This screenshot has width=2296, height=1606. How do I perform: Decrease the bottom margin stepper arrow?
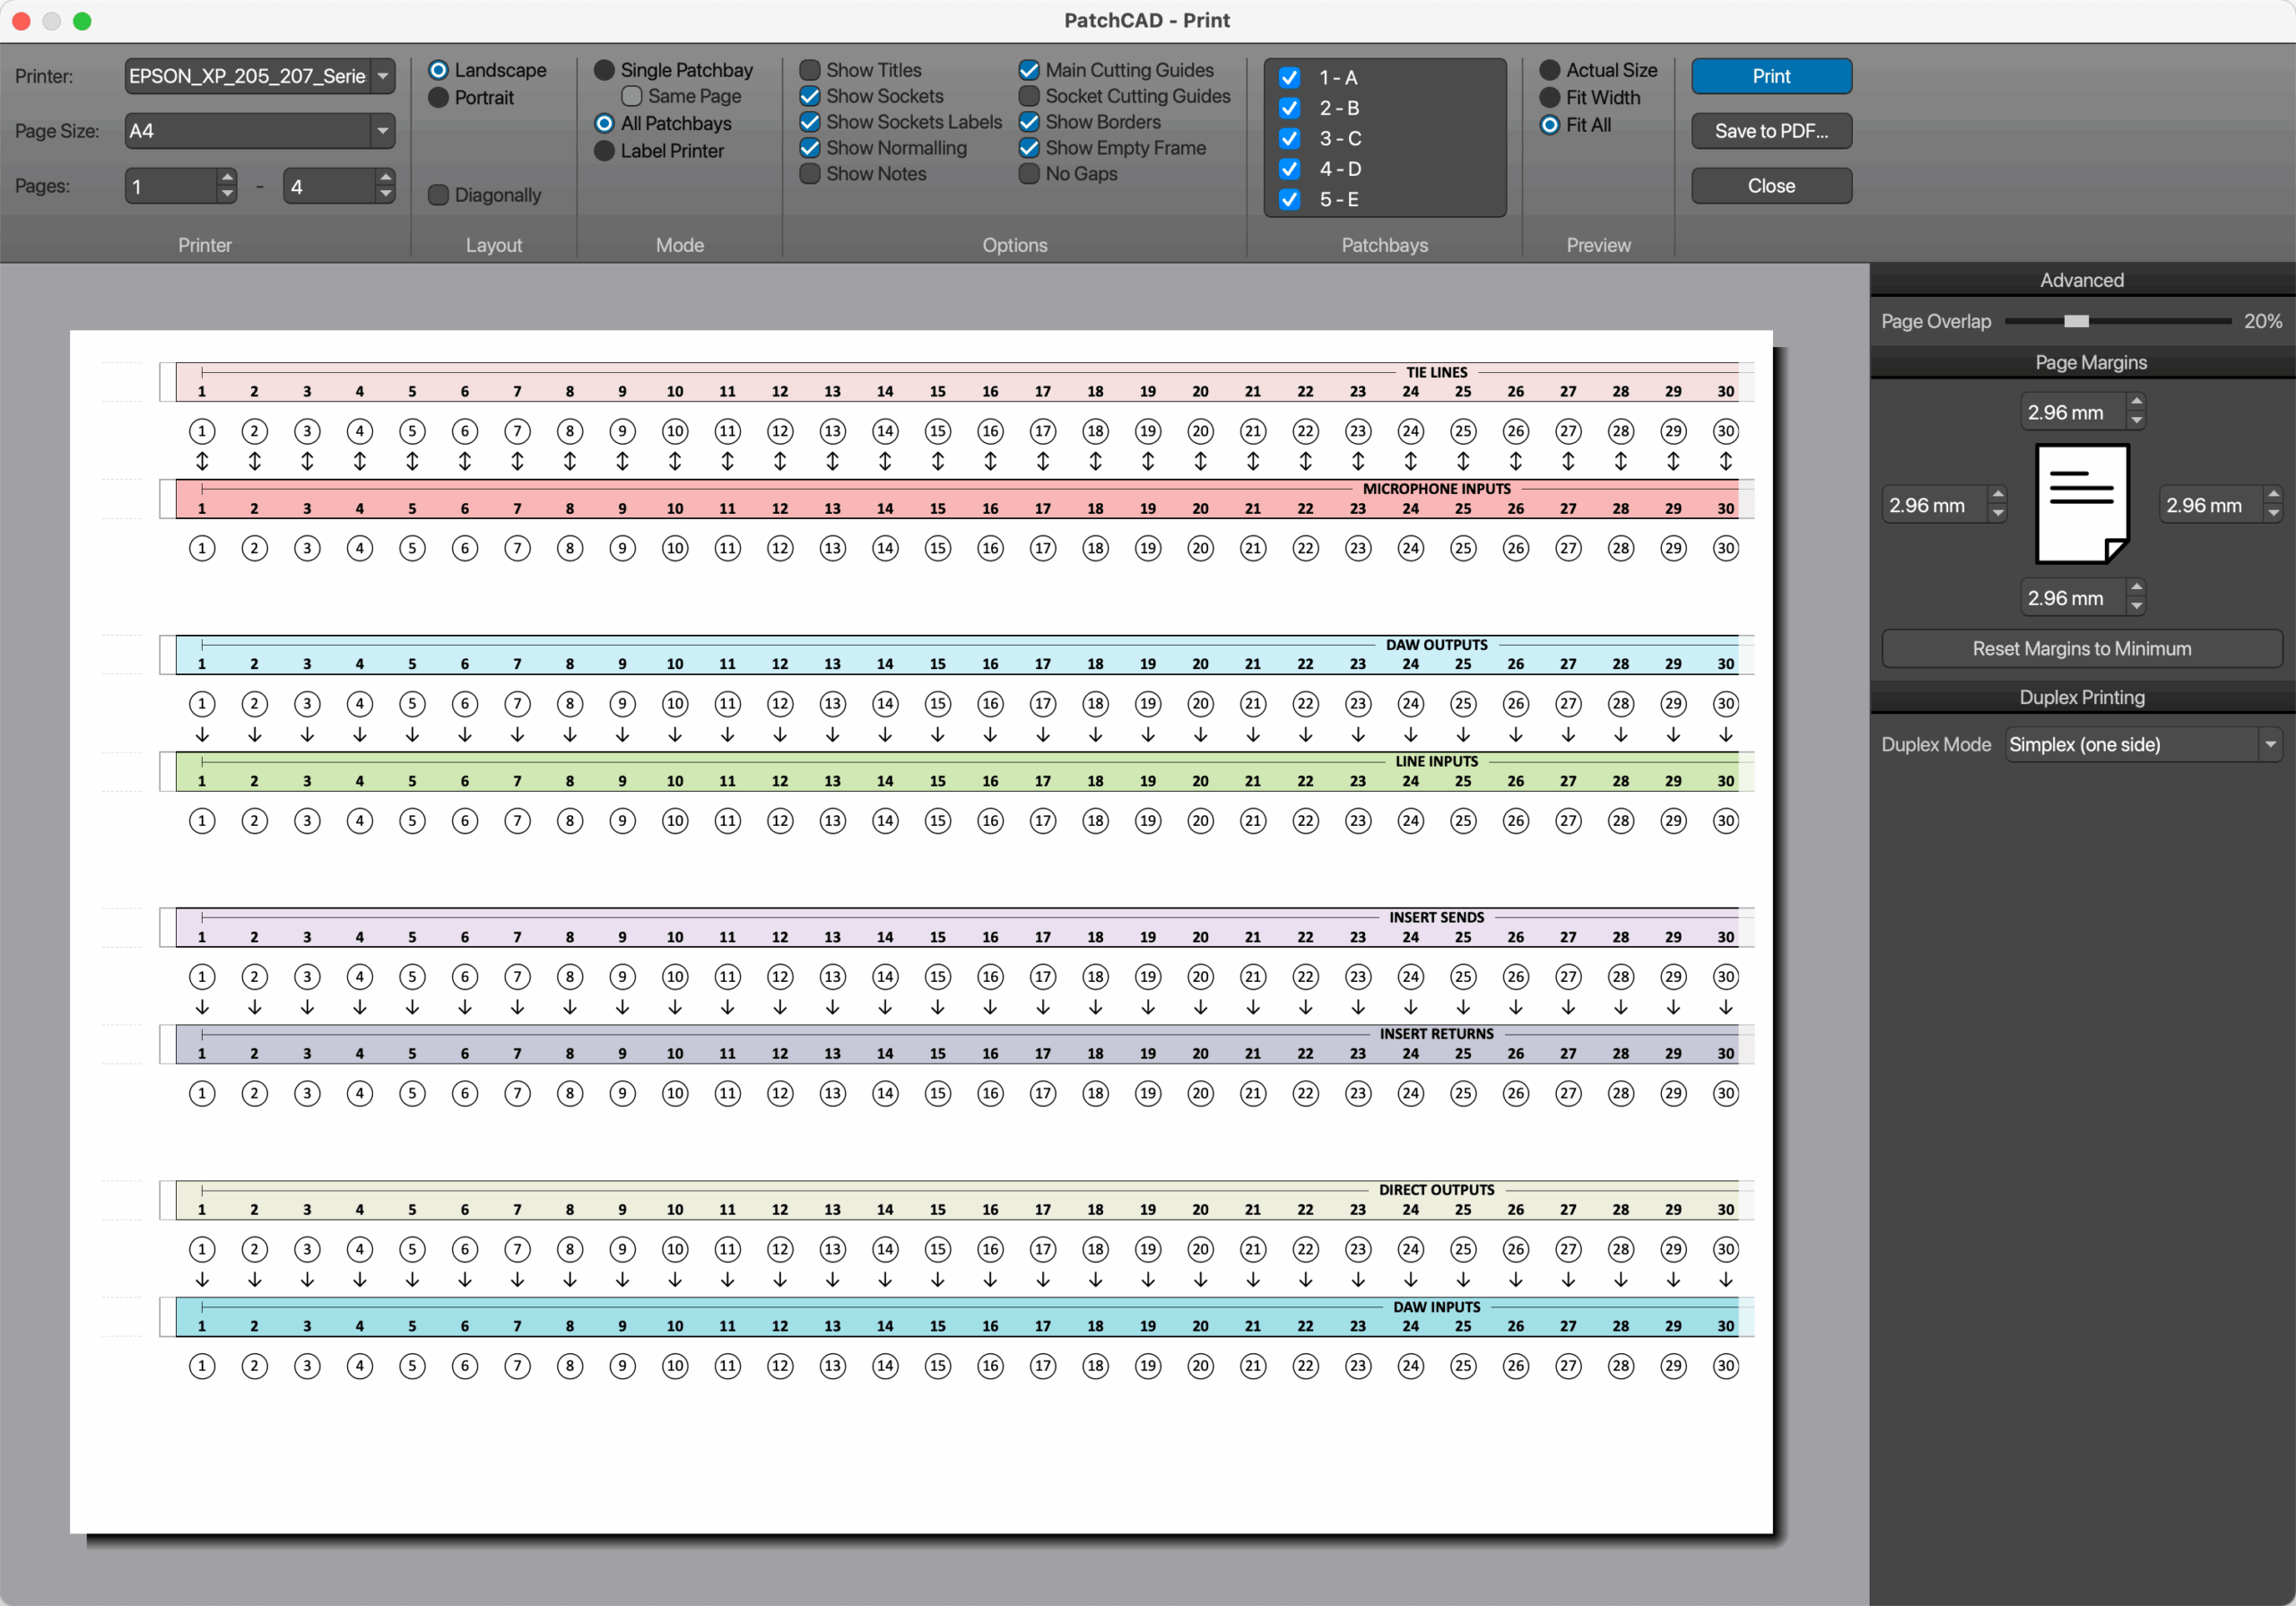(x=2136, y=607)
